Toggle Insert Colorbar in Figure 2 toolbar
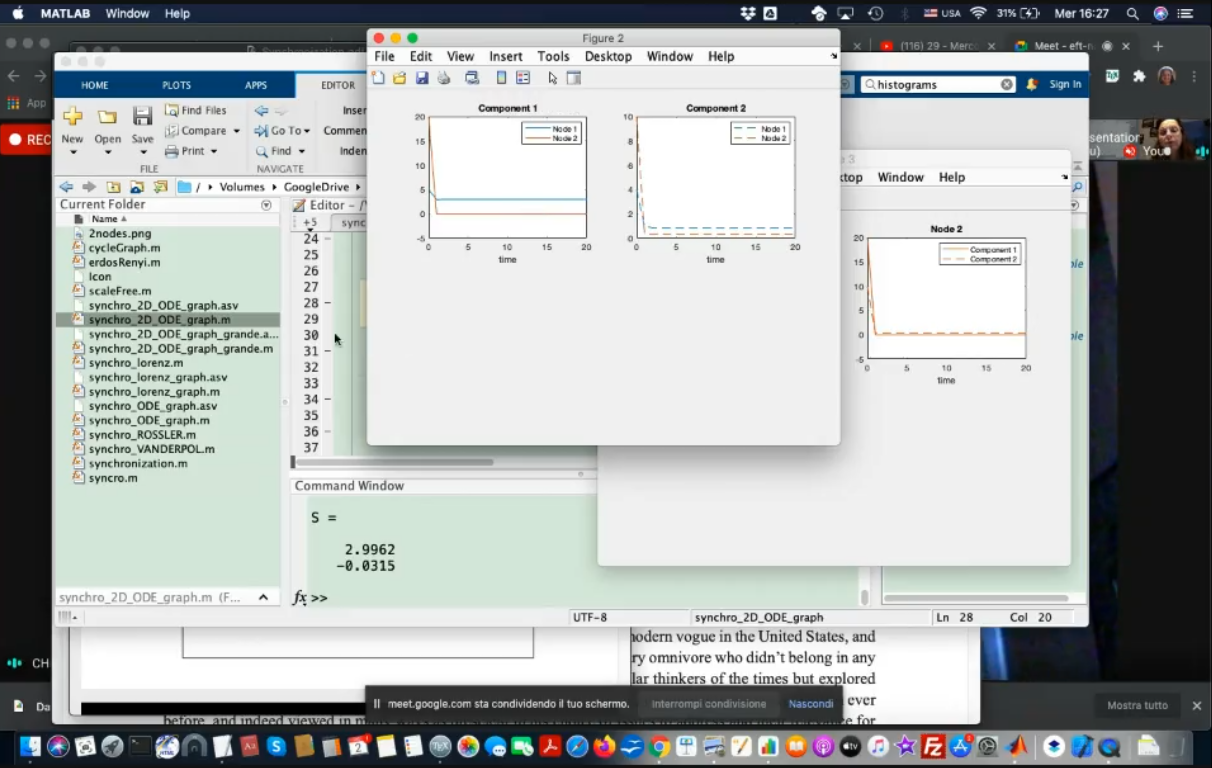Image resolution: width=1212 pixels, height=768 pixels. [502, 78]
